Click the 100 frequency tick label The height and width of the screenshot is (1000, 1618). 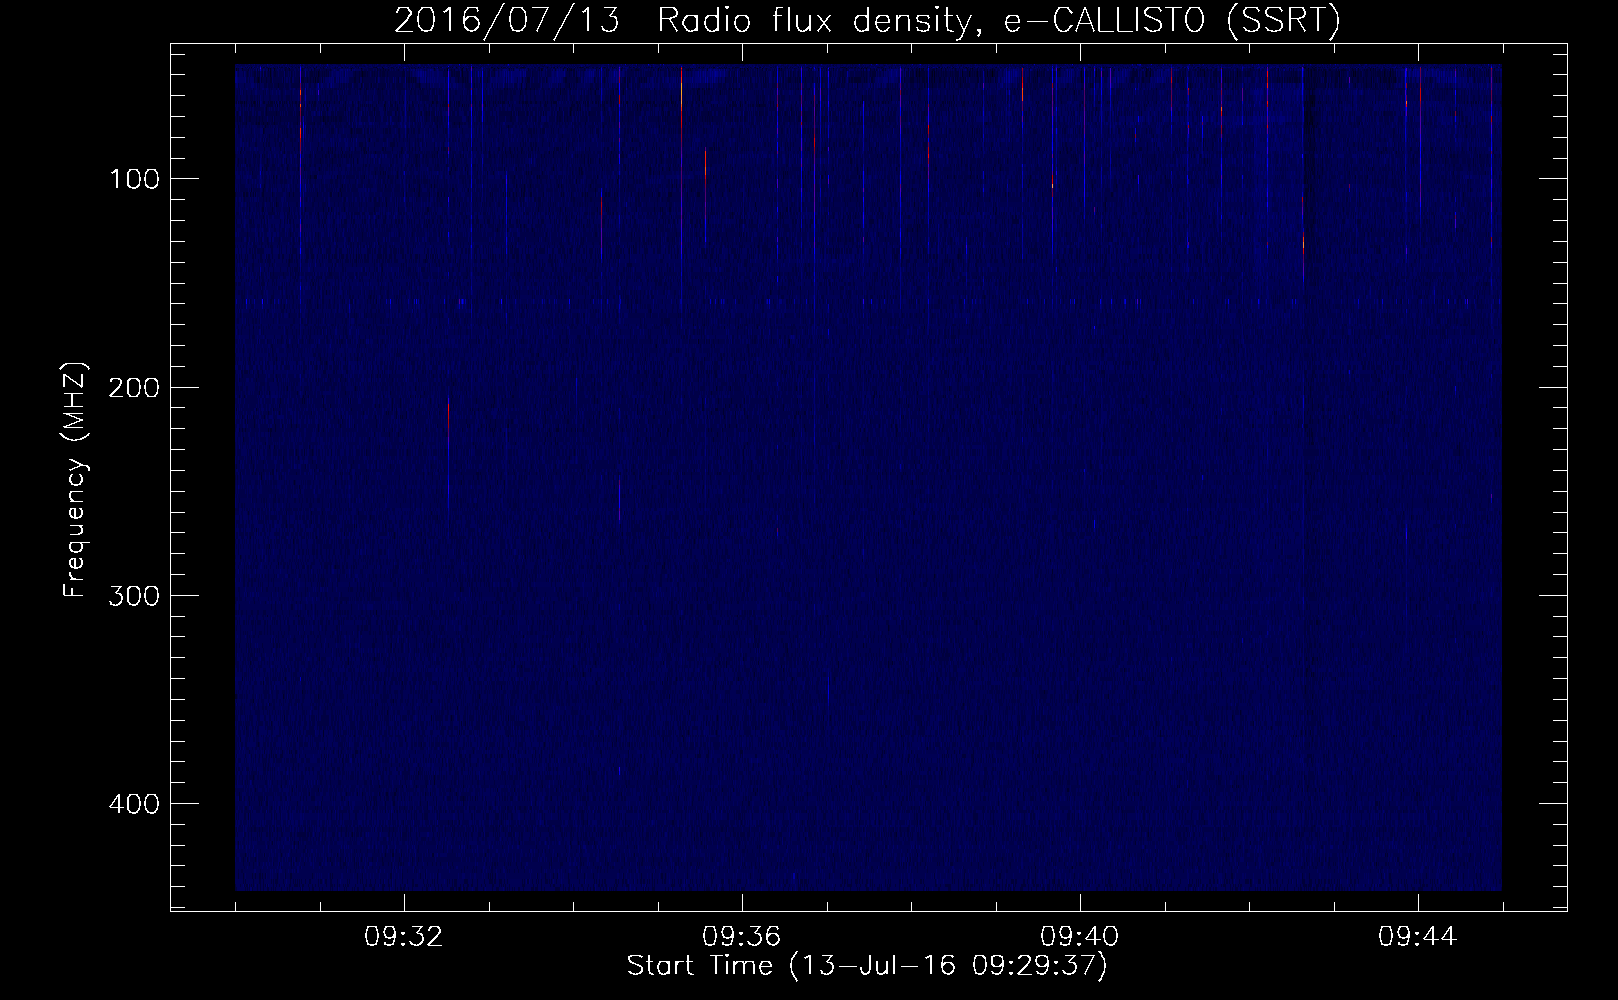[x=134, y=179]
